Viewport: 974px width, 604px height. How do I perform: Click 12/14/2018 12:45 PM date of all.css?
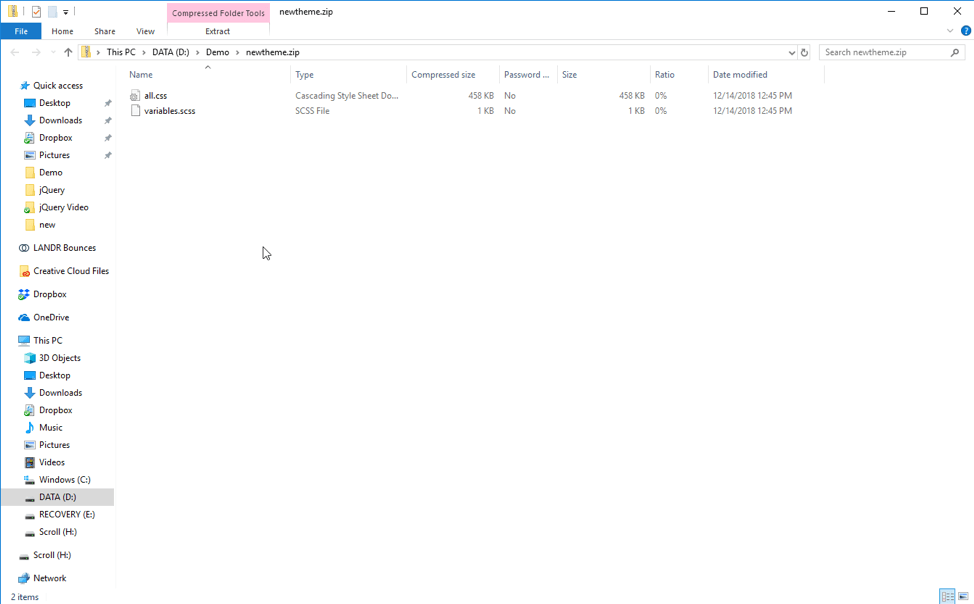[x=752, y=96]
